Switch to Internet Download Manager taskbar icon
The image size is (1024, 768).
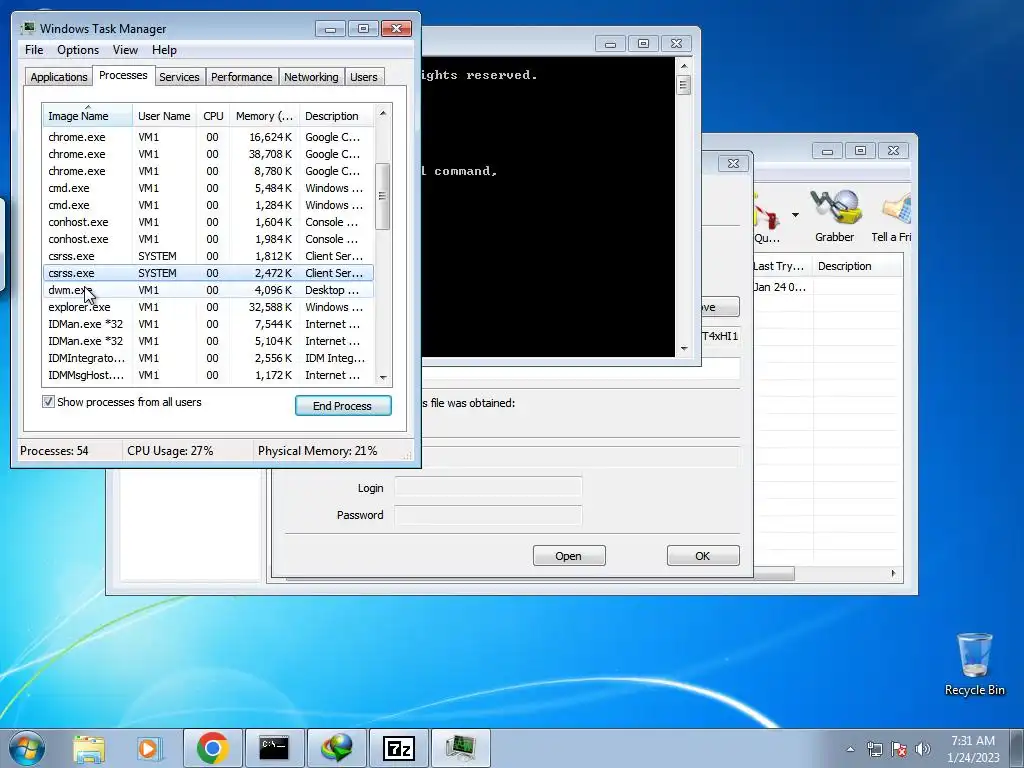[x=336, y=748]
